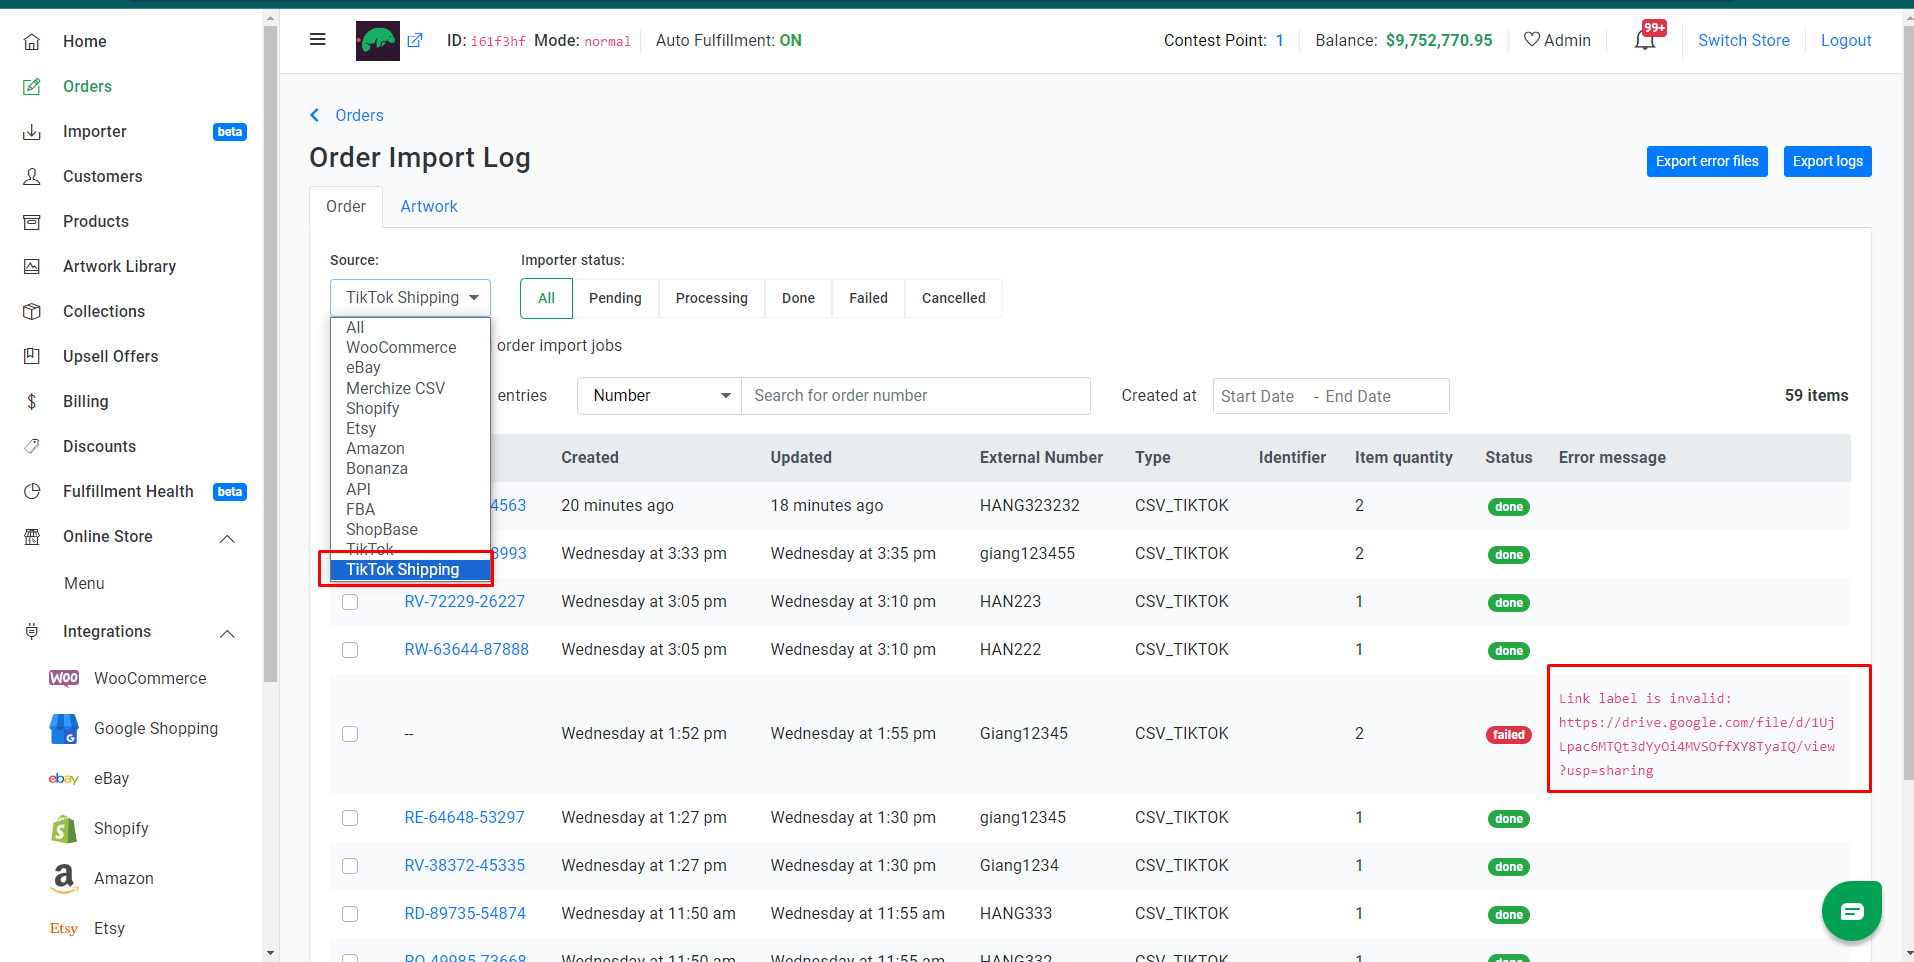1914x962 pixels.
Task: Select the Pending importer status filter
Action: [615, 298]
